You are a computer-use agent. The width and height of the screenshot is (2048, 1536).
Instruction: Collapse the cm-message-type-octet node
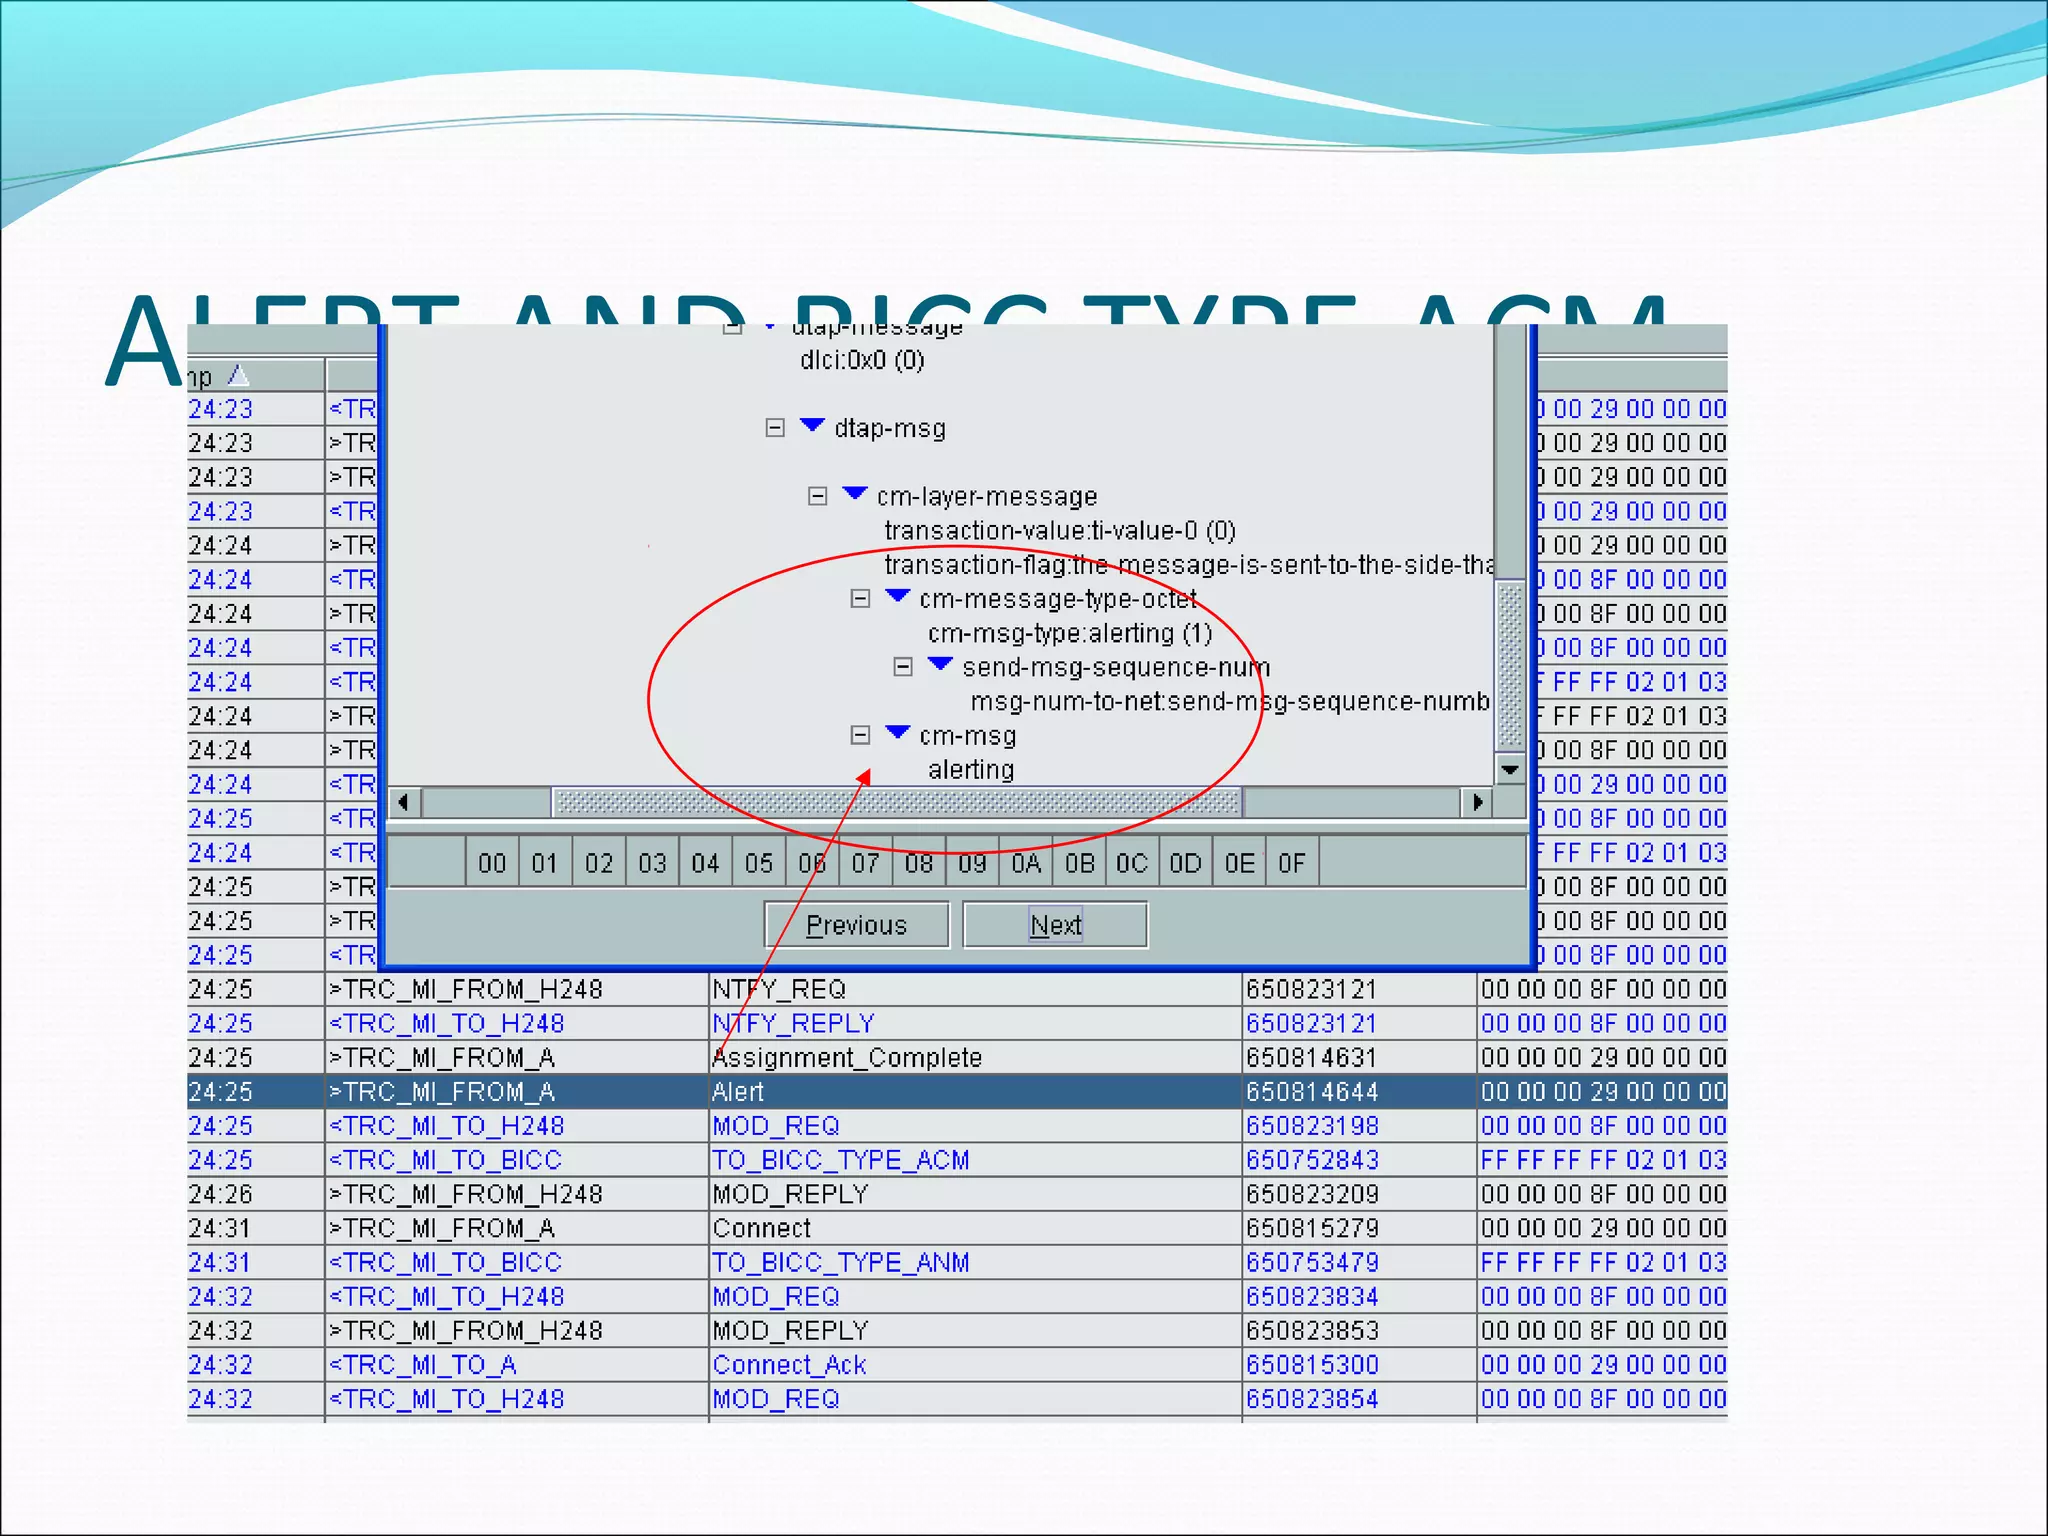click(x=860, y=599)
